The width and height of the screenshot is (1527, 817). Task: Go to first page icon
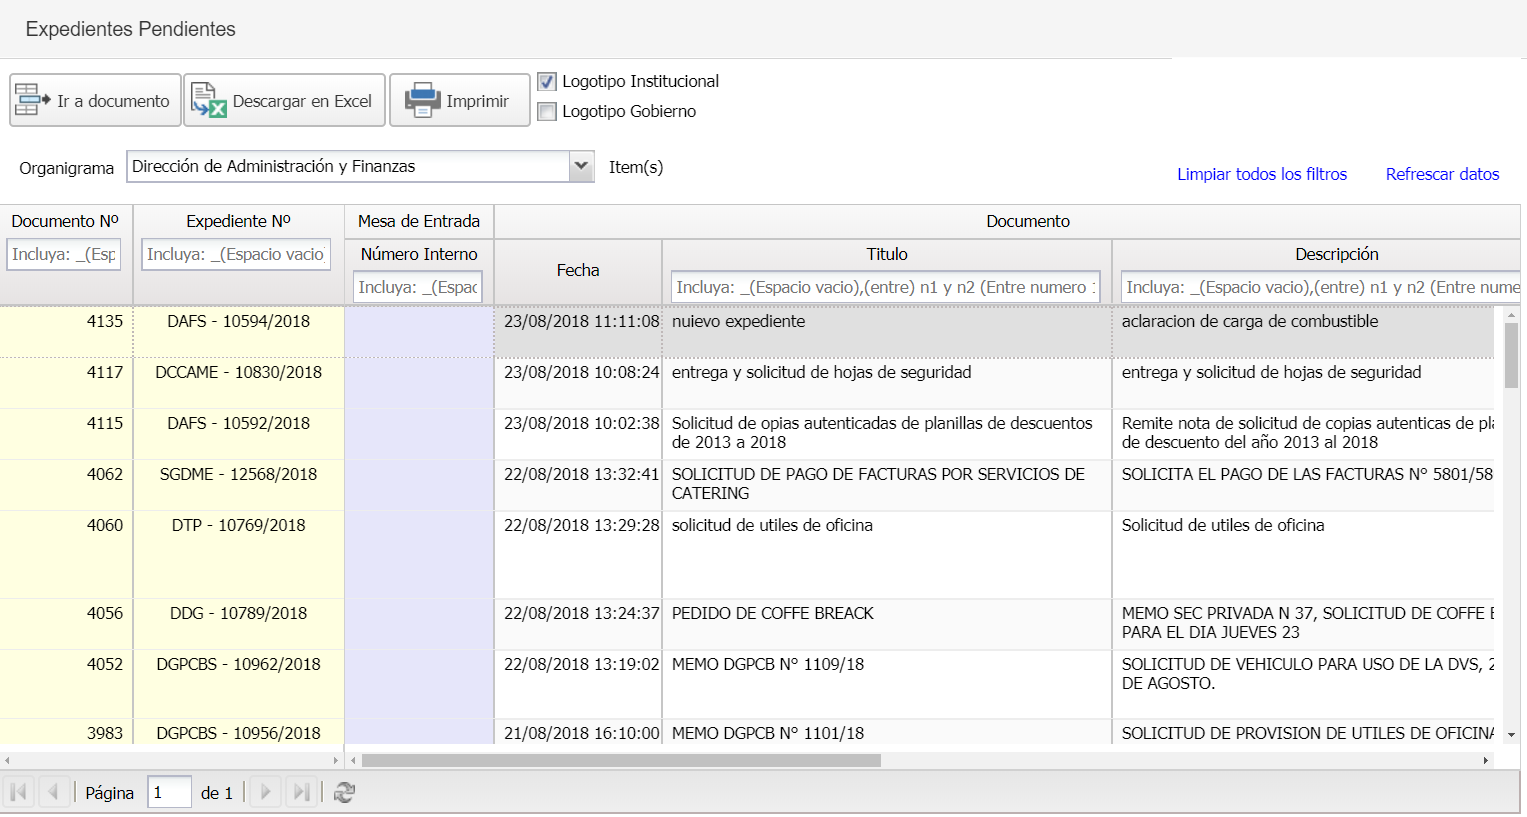coord(18,792)
